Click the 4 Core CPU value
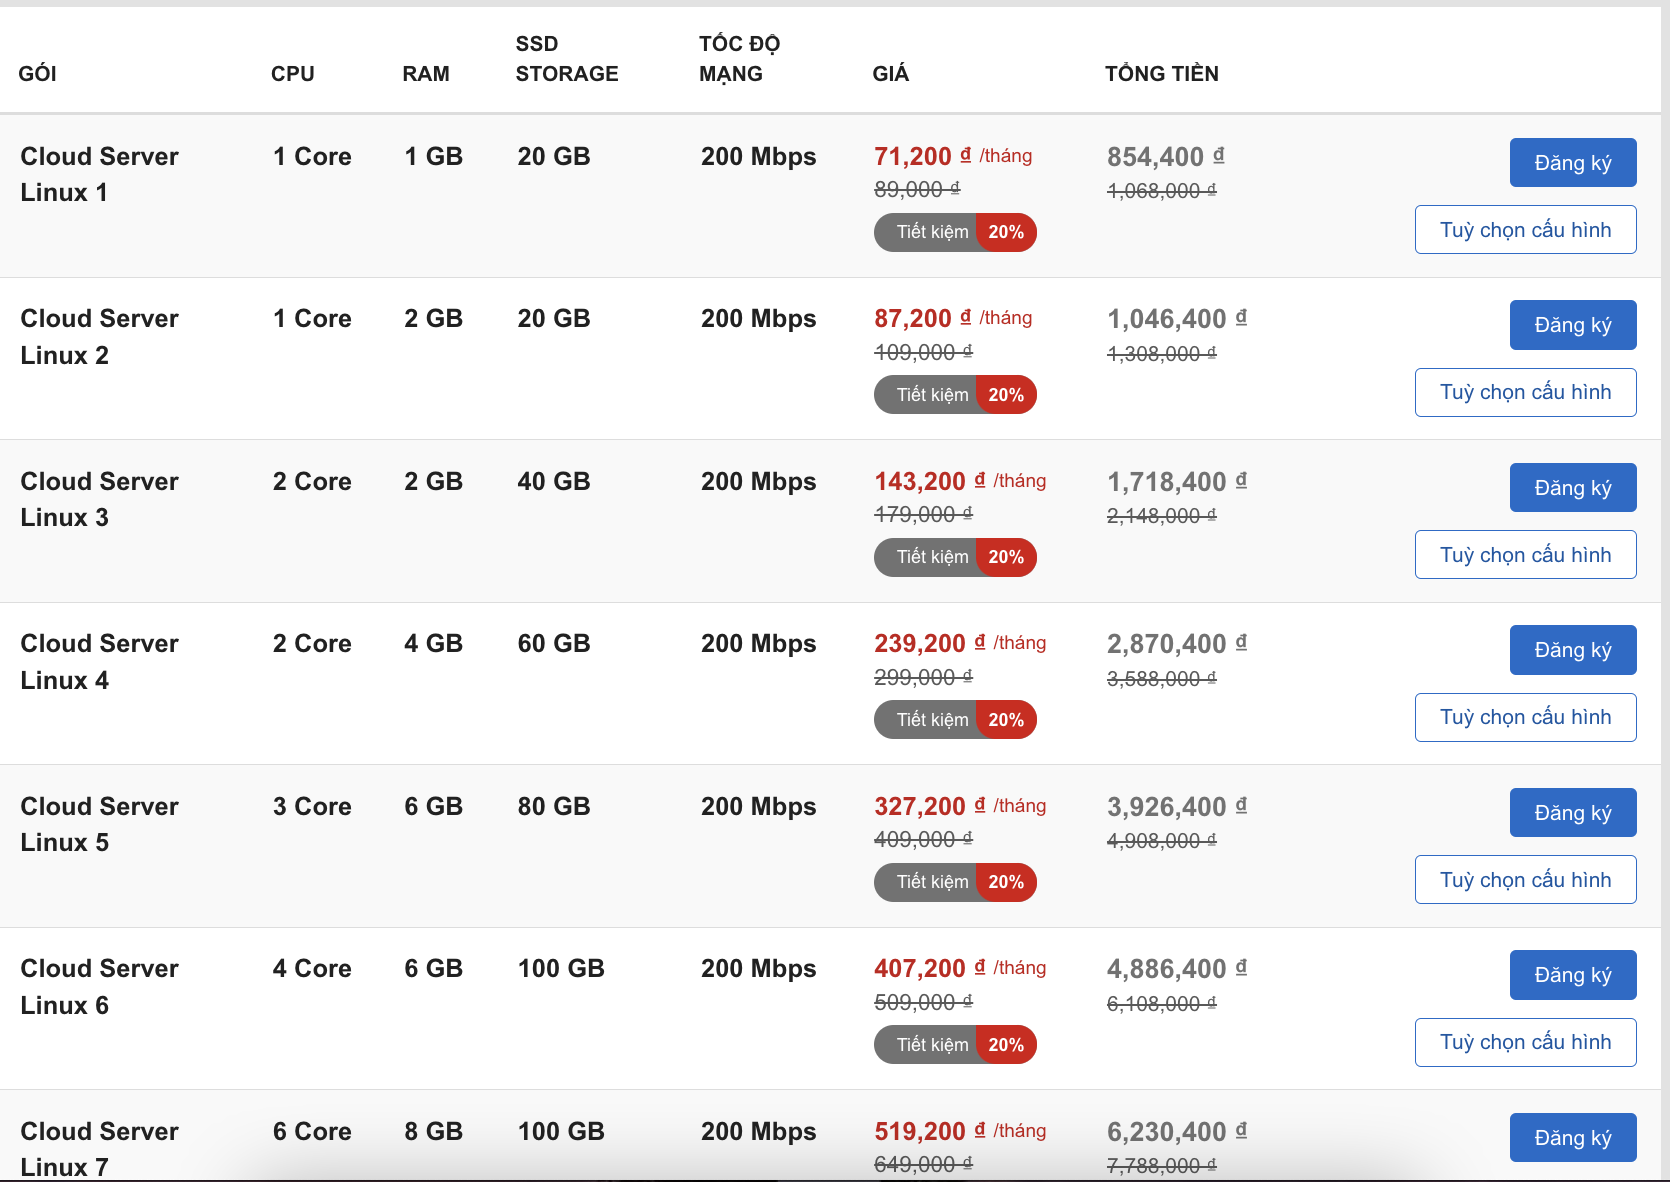 click(x=312, y=969)
